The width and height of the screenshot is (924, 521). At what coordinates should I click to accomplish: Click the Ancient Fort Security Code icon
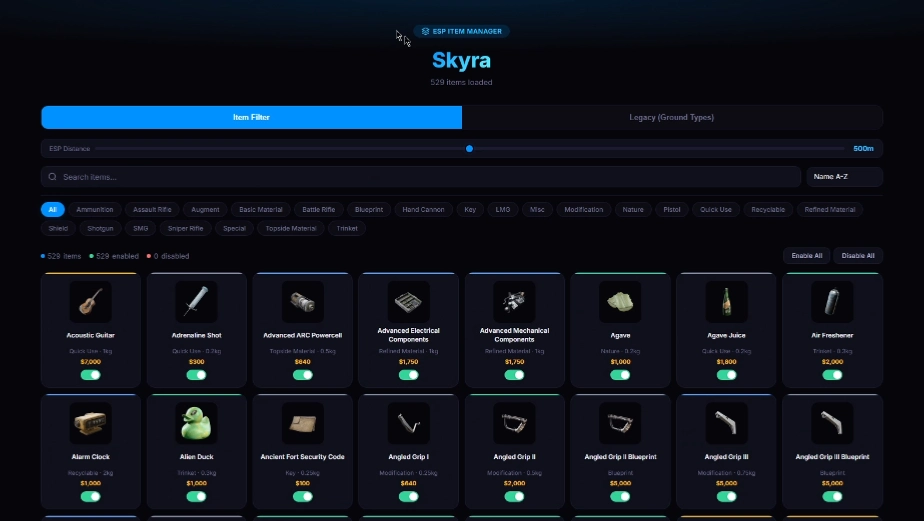point(302,423)
